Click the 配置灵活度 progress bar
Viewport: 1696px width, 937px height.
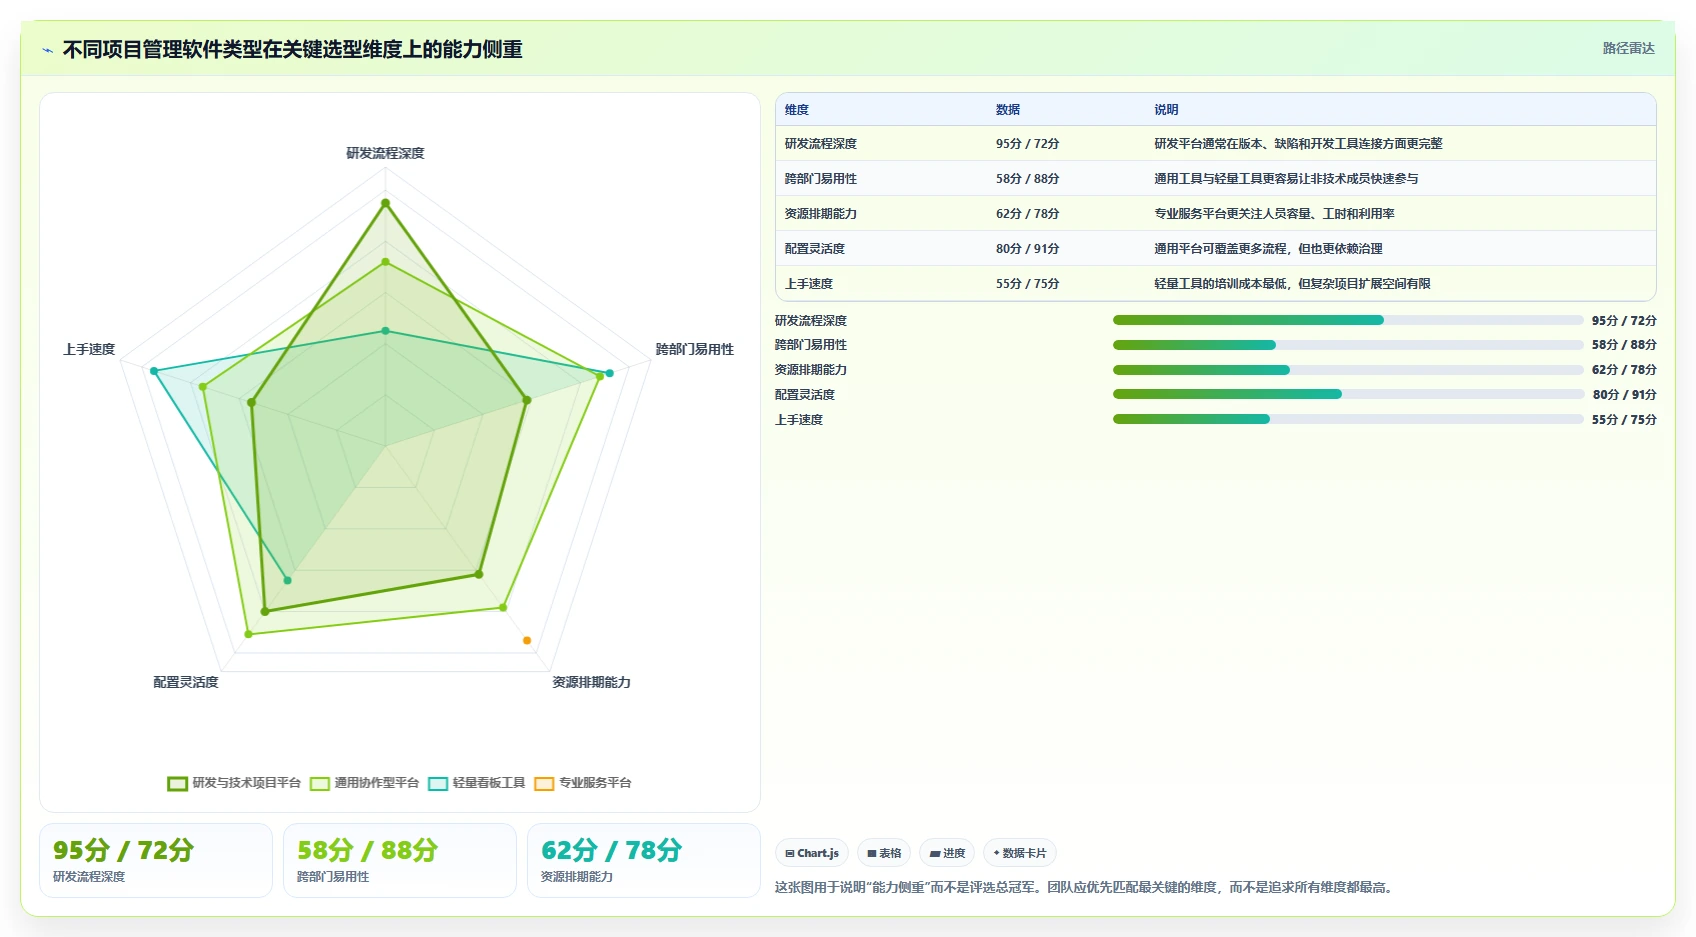click(x=1348, y=394)
